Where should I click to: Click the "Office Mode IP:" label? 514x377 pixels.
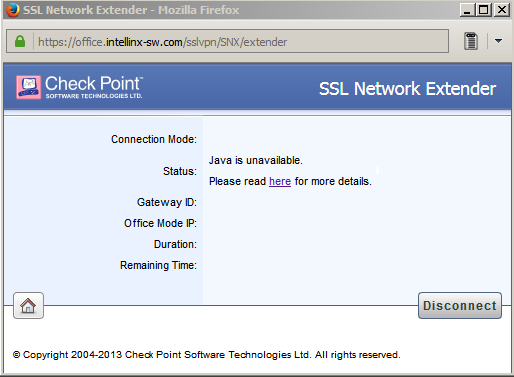click(x=160, y=223)
